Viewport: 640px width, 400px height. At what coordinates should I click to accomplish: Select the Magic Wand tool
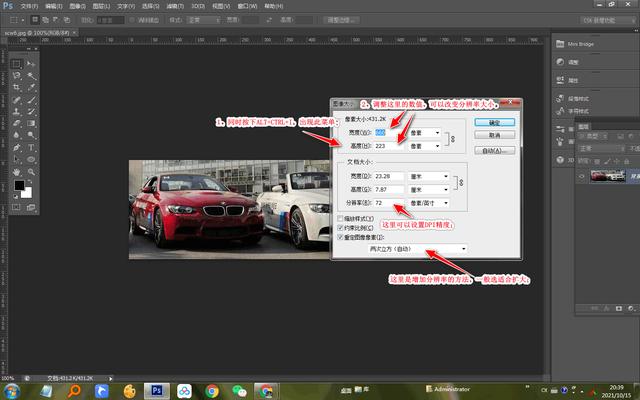click(31, 76)
